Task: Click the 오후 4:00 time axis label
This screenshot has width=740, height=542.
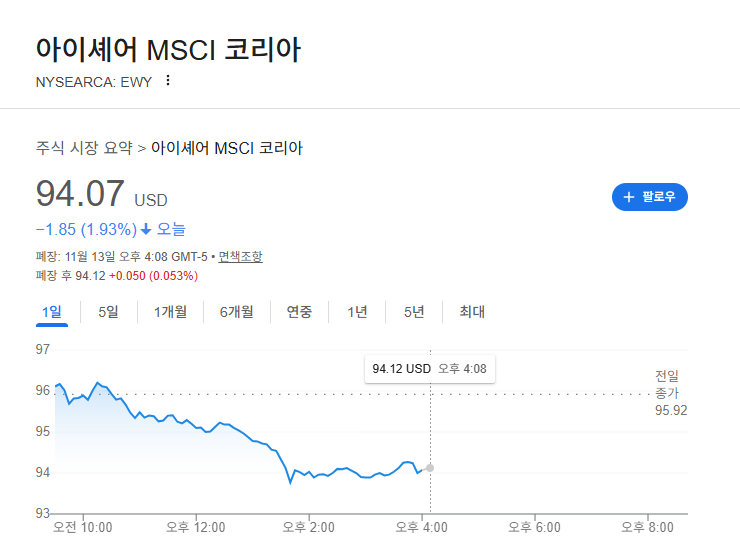Action: (x=421, y=527)
